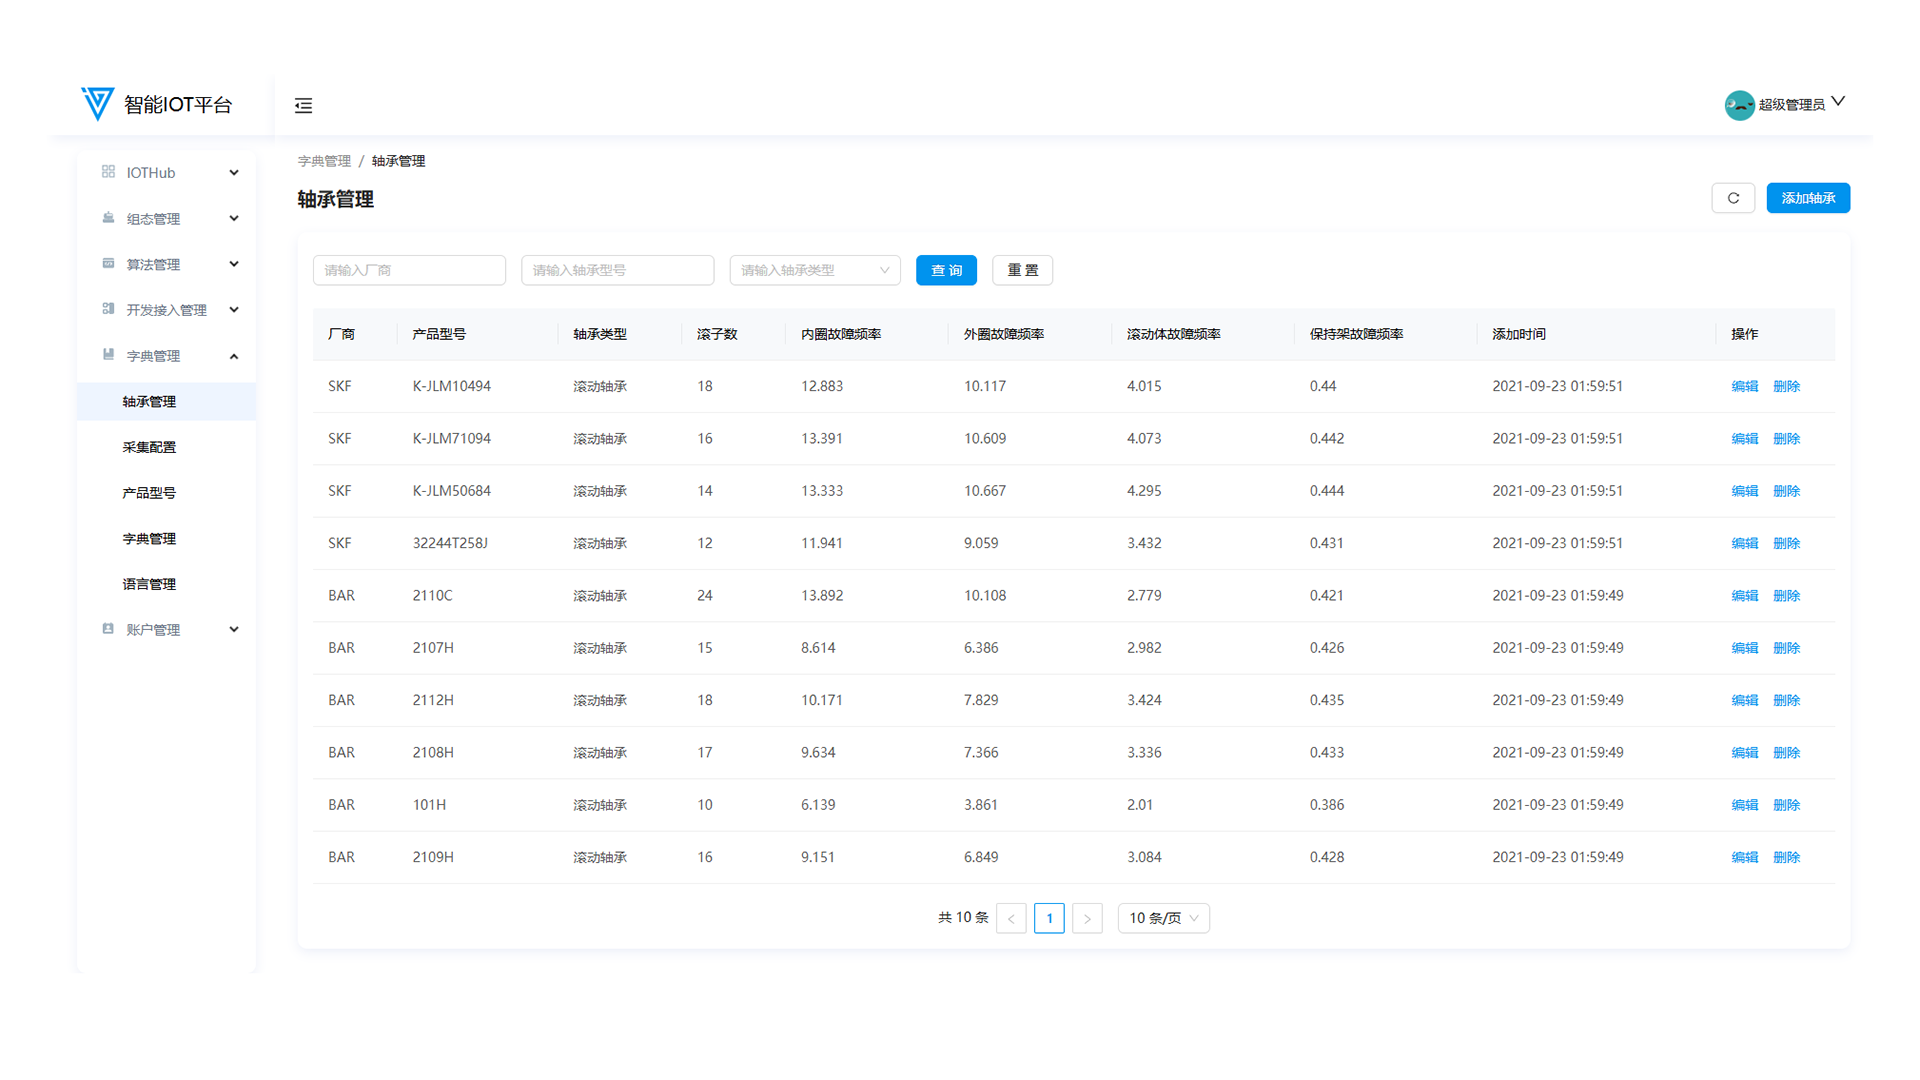Click the 账户管理 sidebar icon
Screen dimensions: 1920x1080
point(108,629)
